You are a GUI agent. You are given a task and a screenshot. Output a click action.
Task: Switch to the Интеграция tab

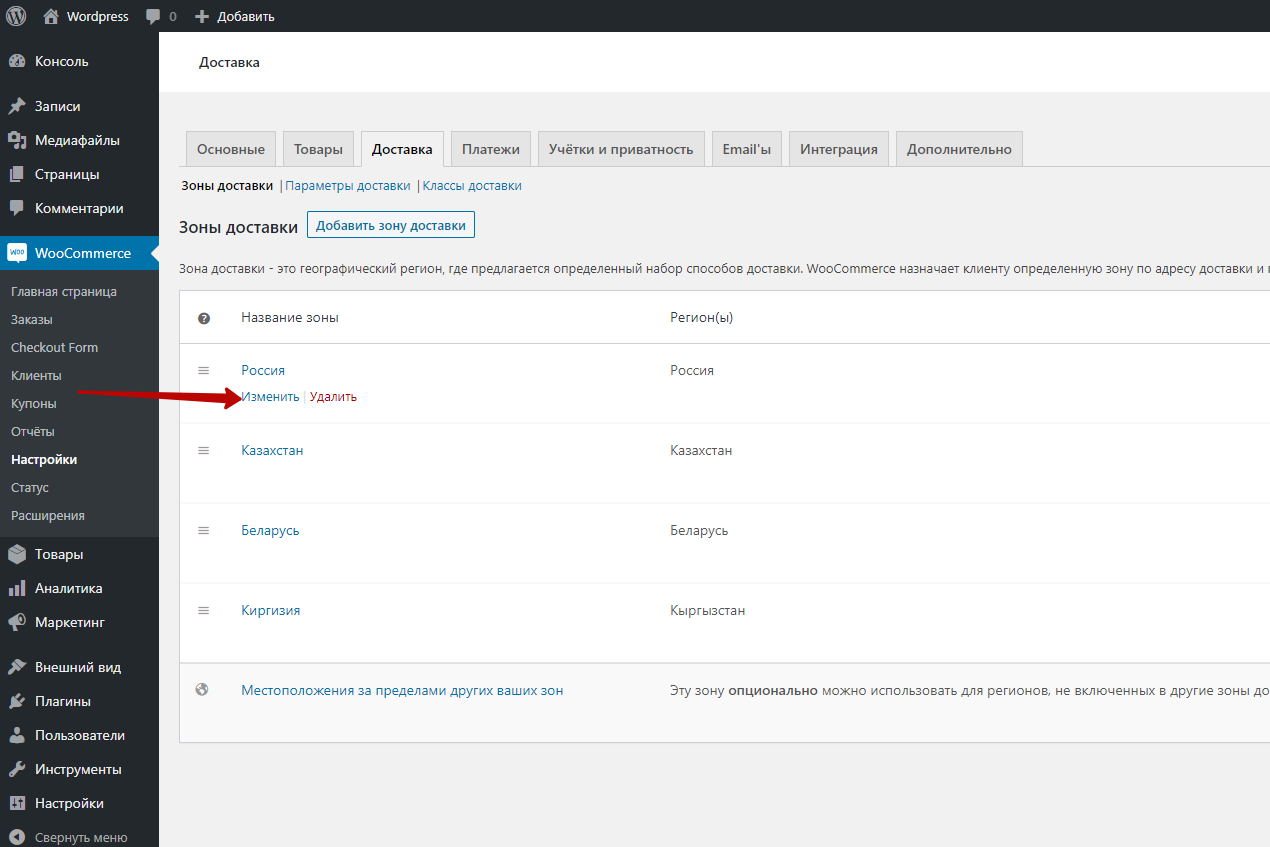coord(839,149)
